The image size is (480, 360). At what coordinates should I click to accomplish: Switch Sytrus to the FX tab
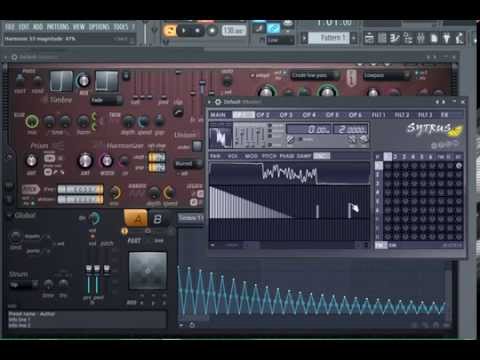[x=444, y=115]
